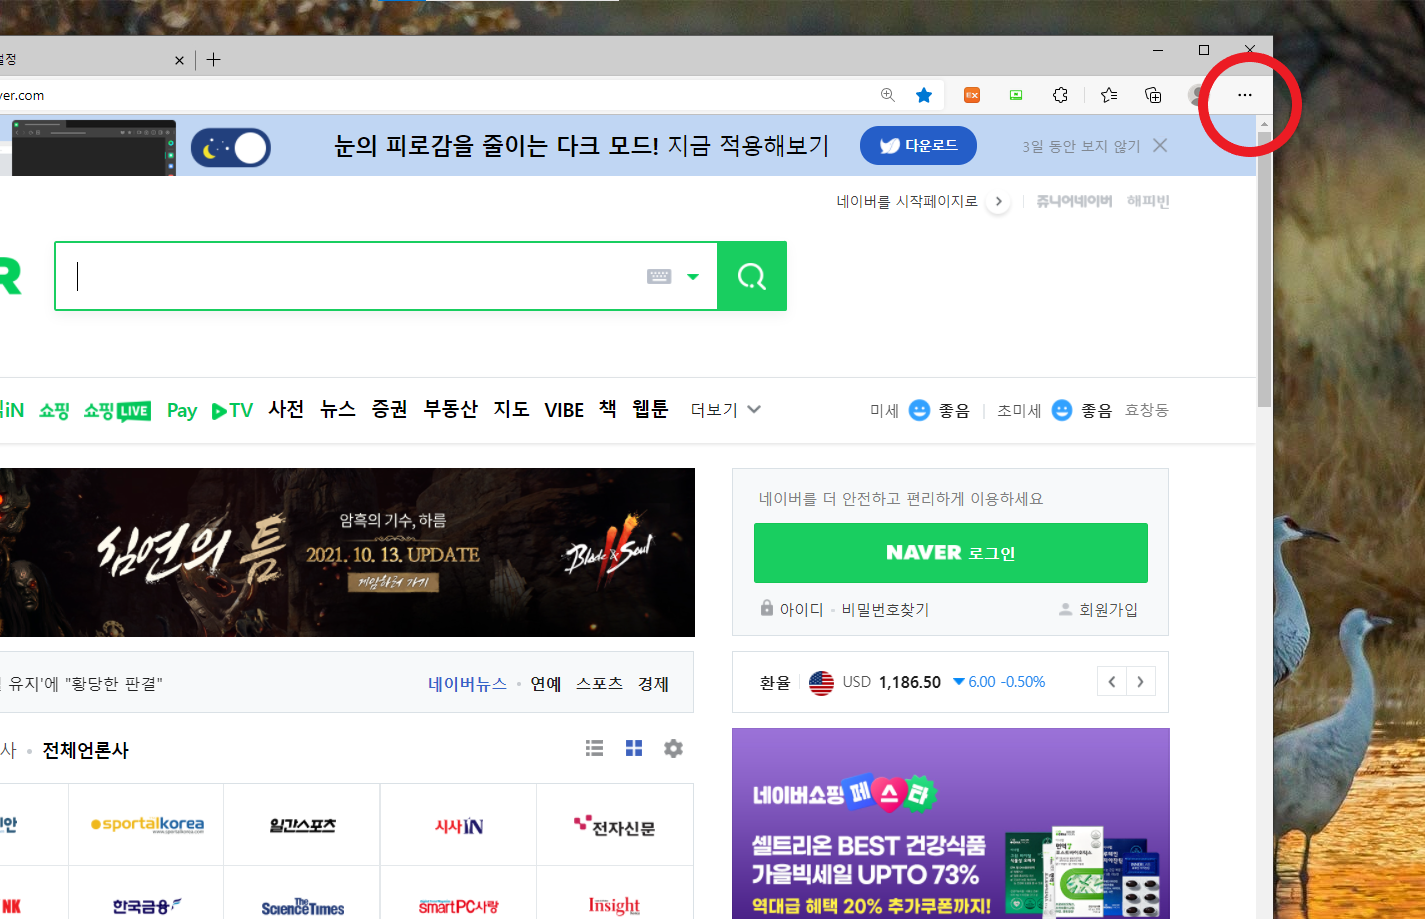Open 해피빈 link

(1148, 201)
